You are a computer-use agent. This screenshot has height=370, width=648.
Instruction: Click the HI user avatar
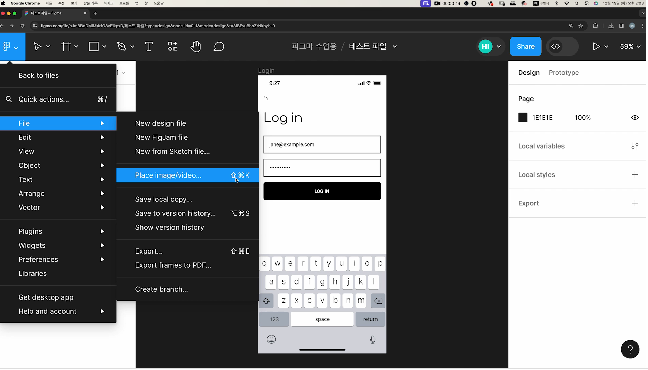pyautogui.click(x=485, y=47)
